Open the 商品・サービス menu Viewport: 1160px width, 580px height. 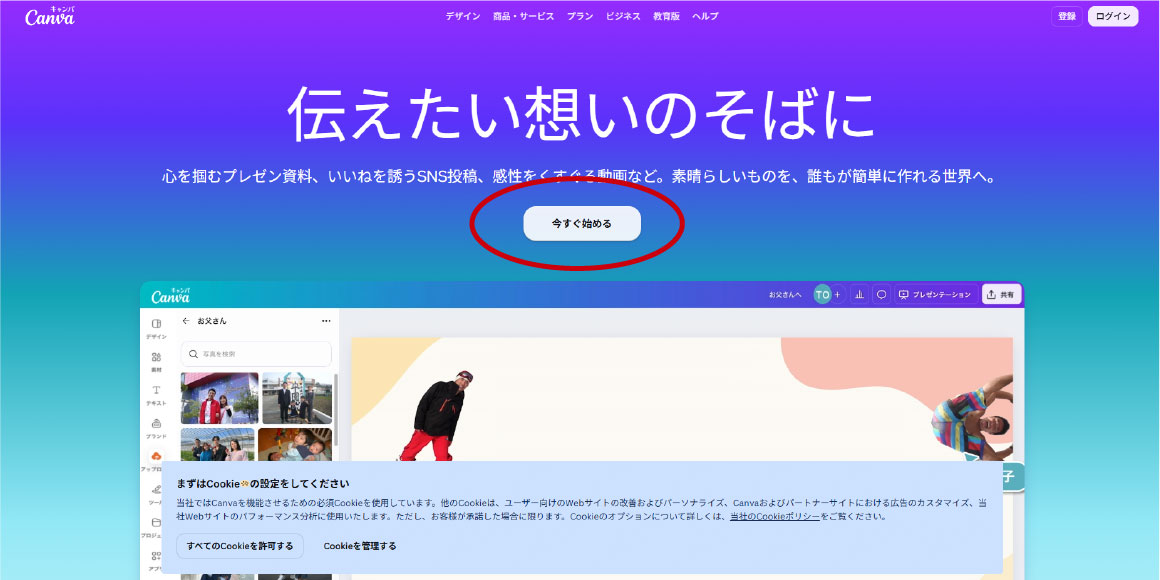523,16
